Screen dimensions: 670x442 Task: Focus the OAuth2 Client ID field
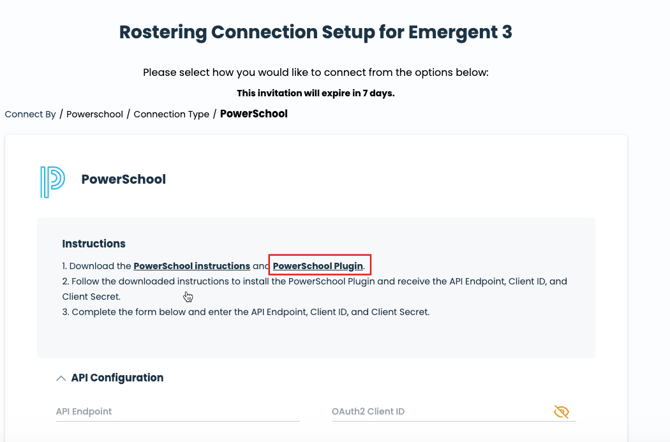438,412
